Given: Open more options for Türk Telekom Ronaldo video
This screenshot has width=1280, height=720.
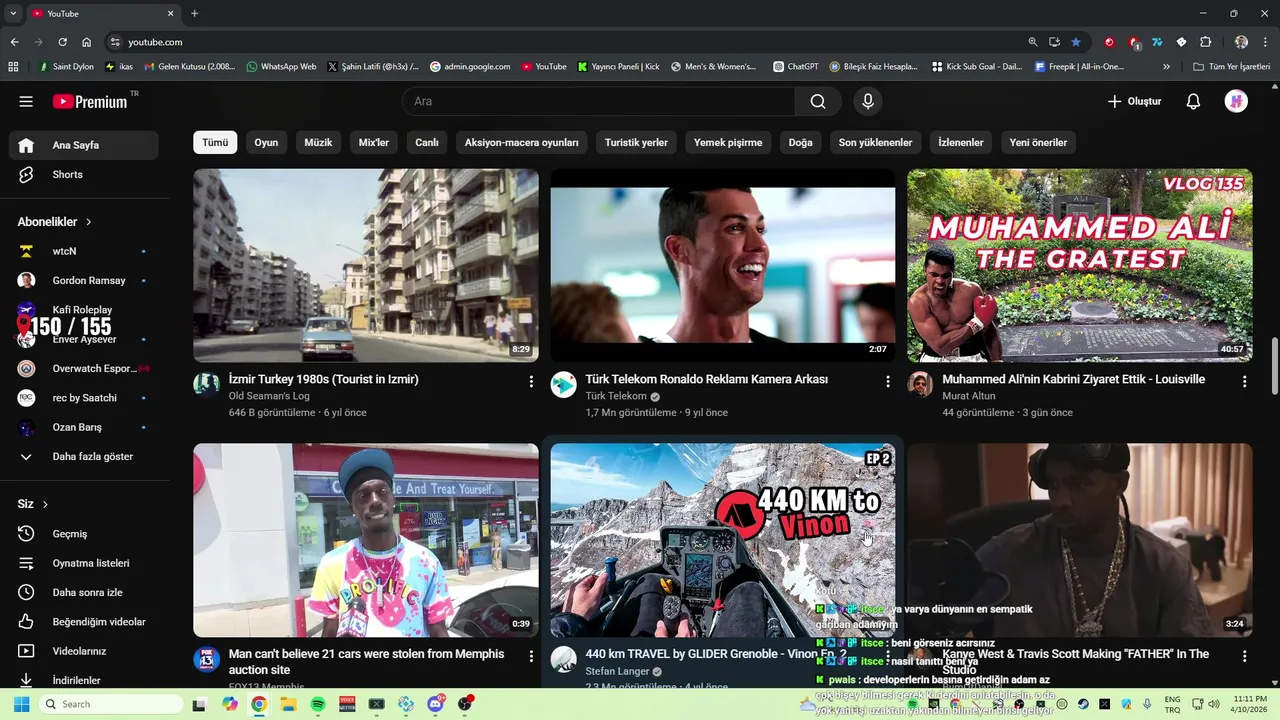Looking at the screenshot, I should pyautogui.click(x=888, y=382).
